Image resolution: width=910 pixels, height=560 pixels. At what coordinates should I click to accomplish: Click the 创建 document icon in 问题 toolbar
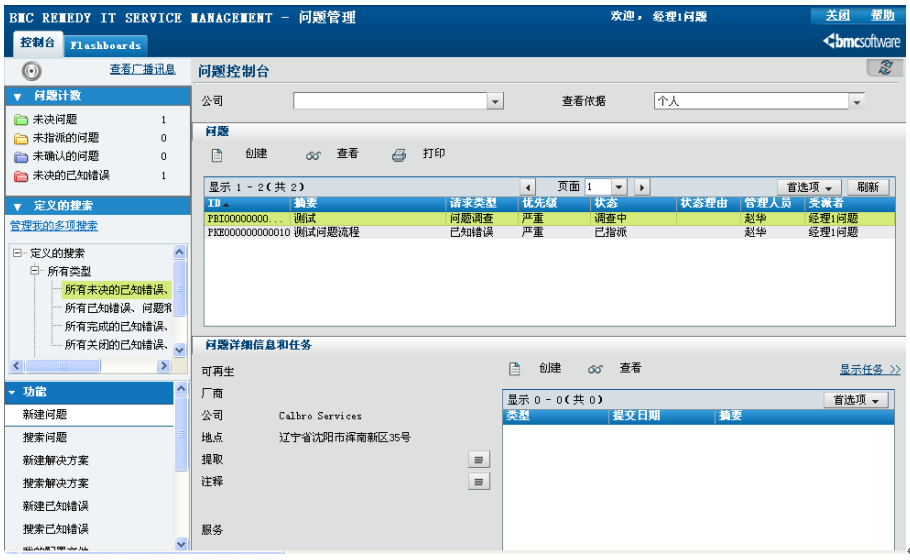(217, 155)
